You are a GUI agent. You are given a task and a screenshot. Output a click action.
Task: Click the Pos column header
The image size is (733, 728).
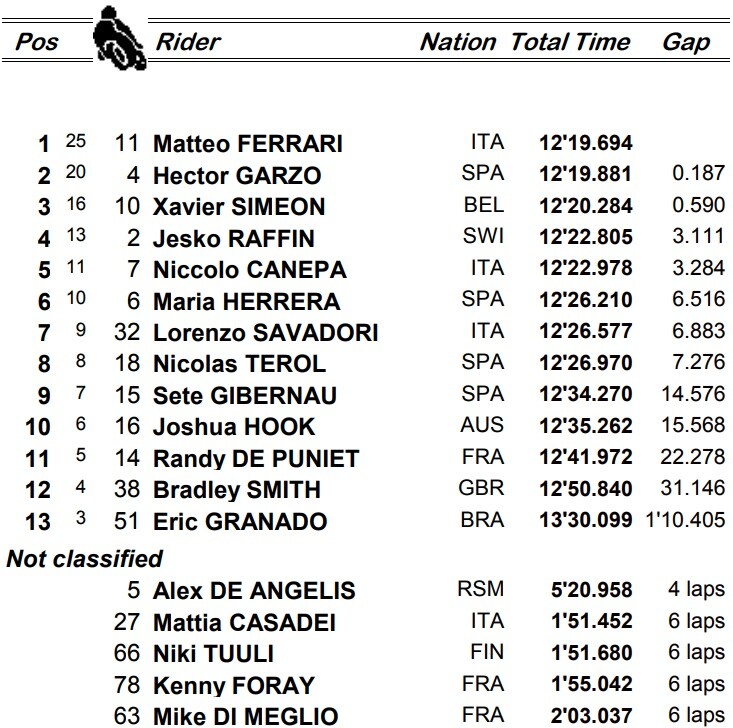(37, 42)
